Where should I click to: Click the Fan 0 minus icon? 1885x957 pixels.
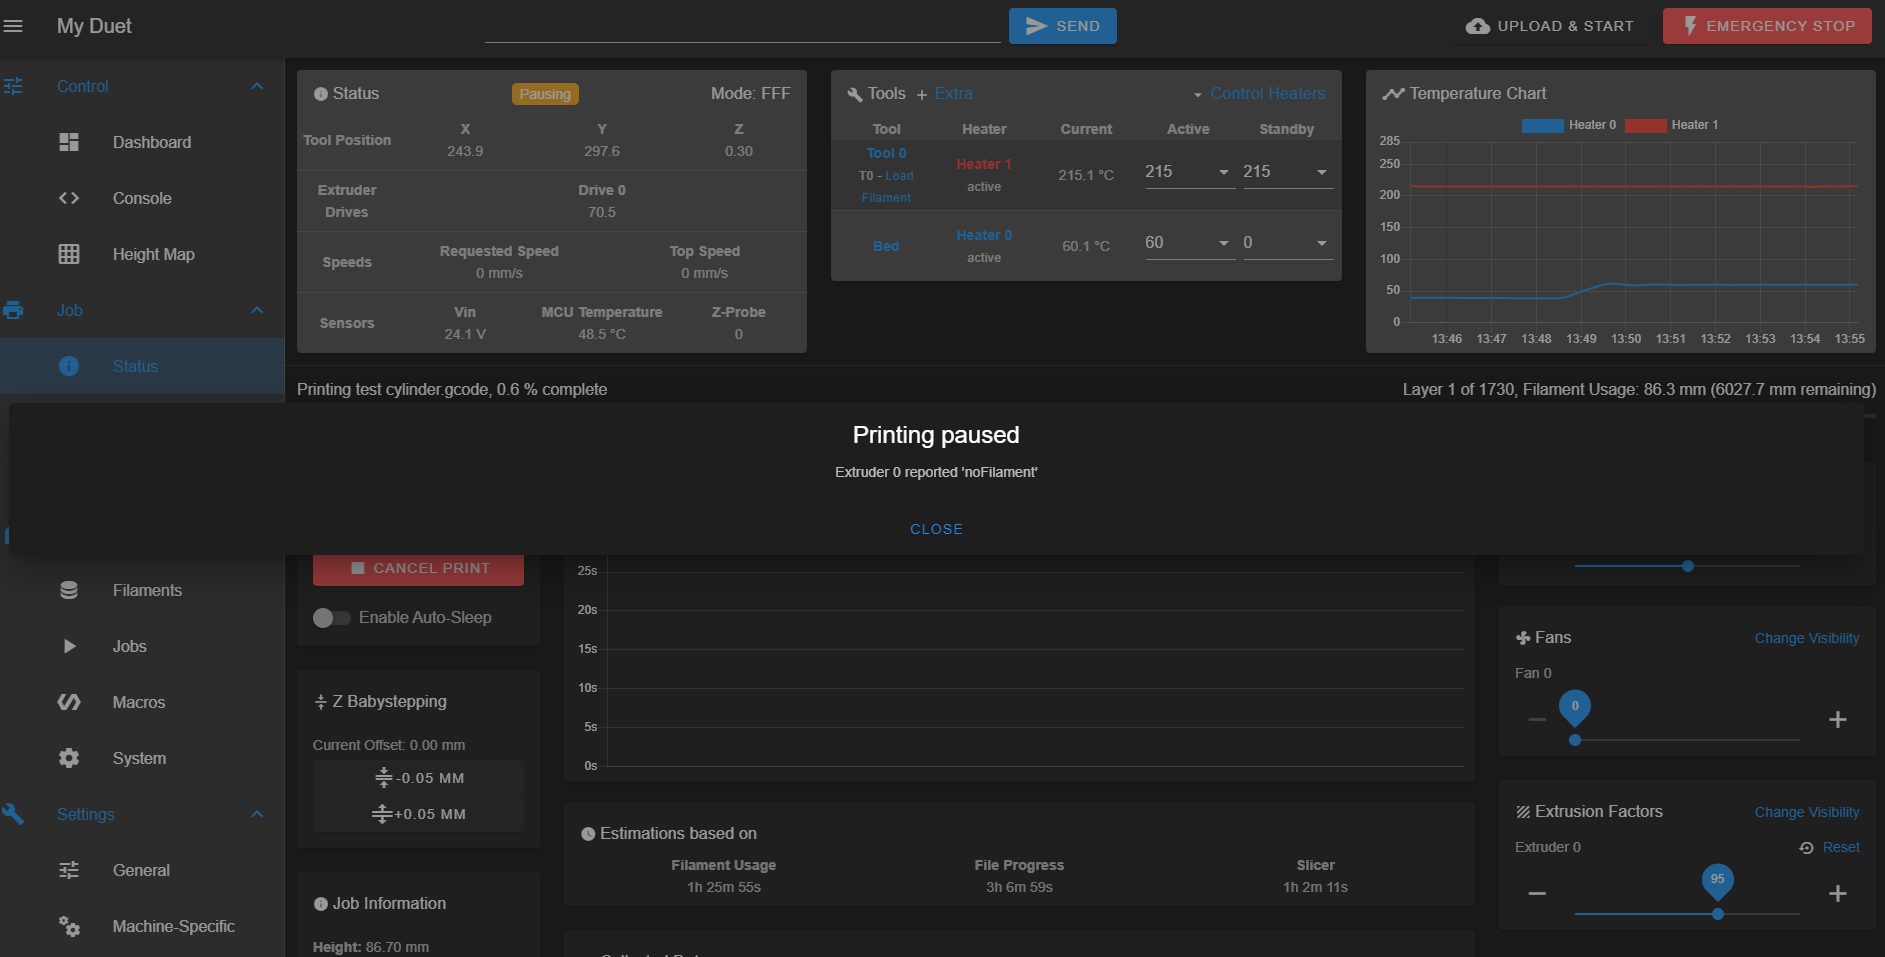[x=1537, y=720]
